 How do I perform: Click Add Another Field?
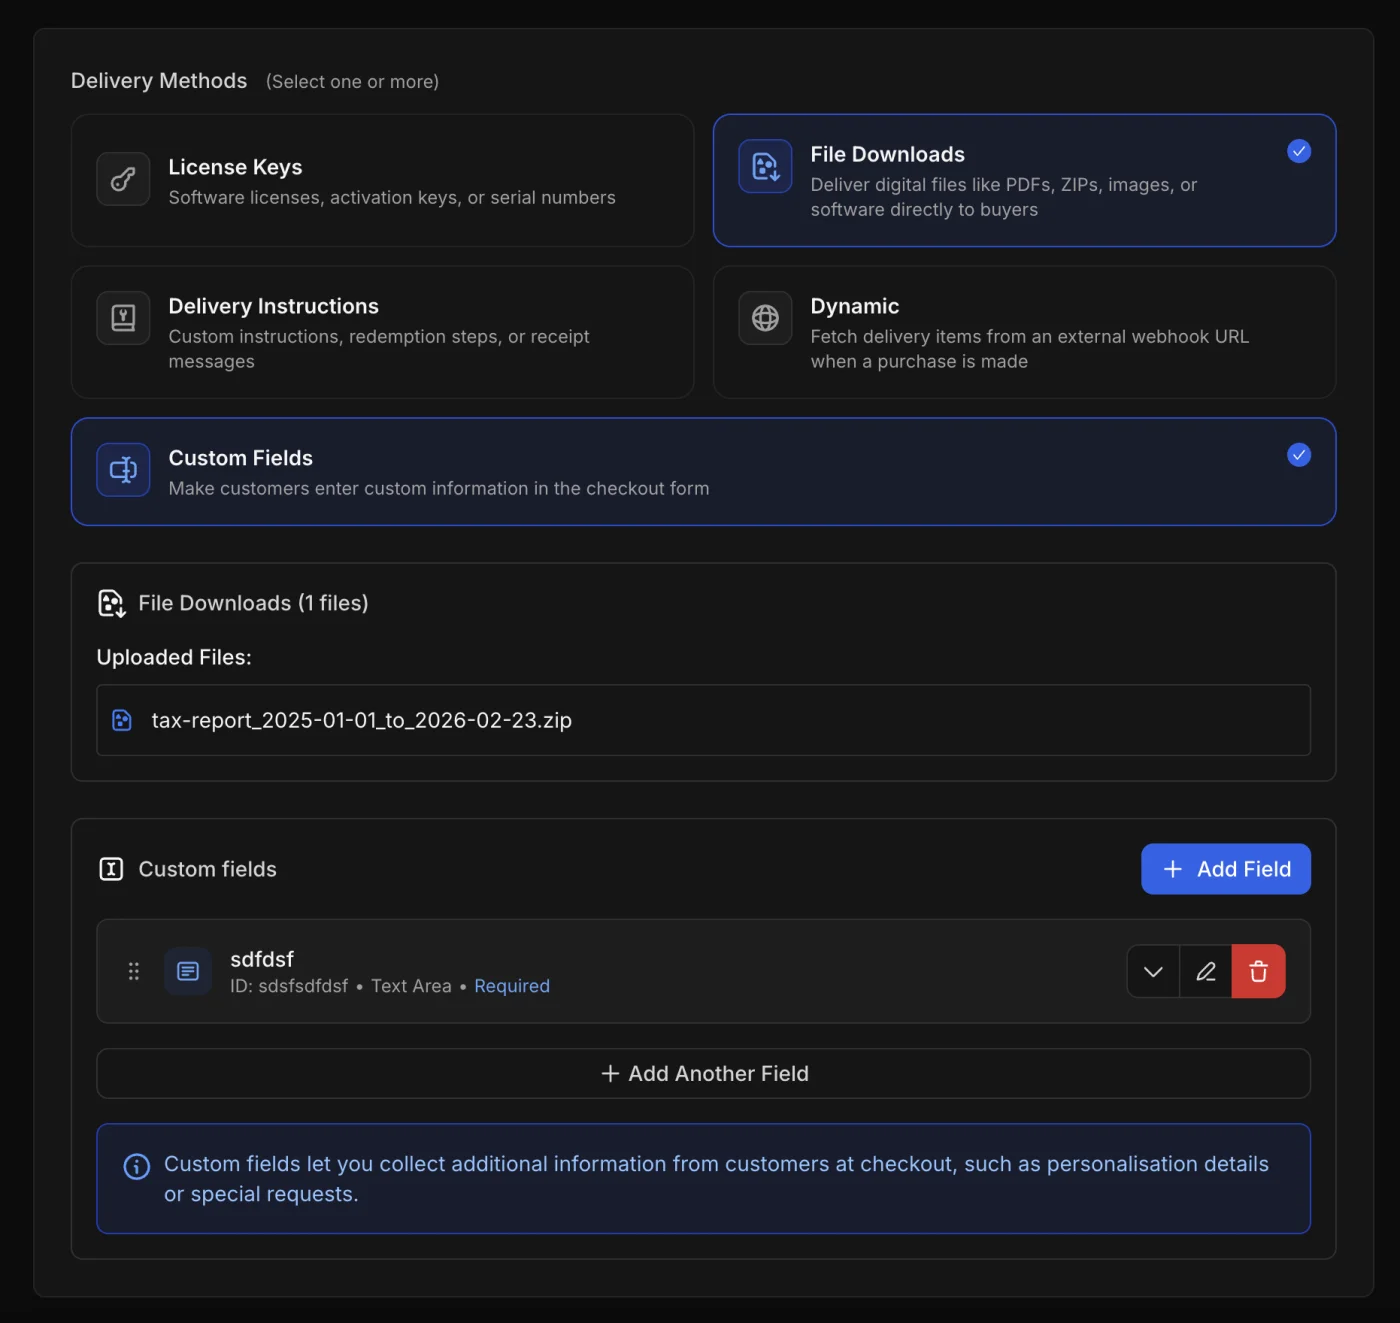click(703, 1073)
